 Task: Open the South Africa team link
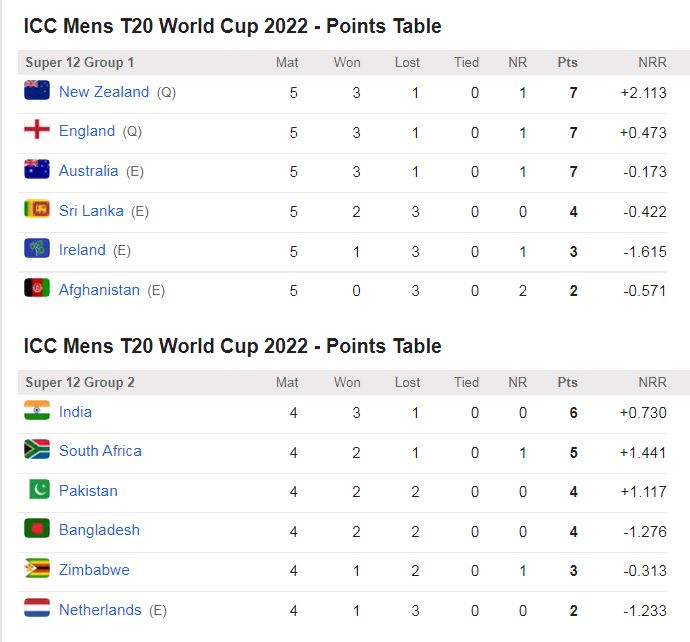(x=100, y=451)
